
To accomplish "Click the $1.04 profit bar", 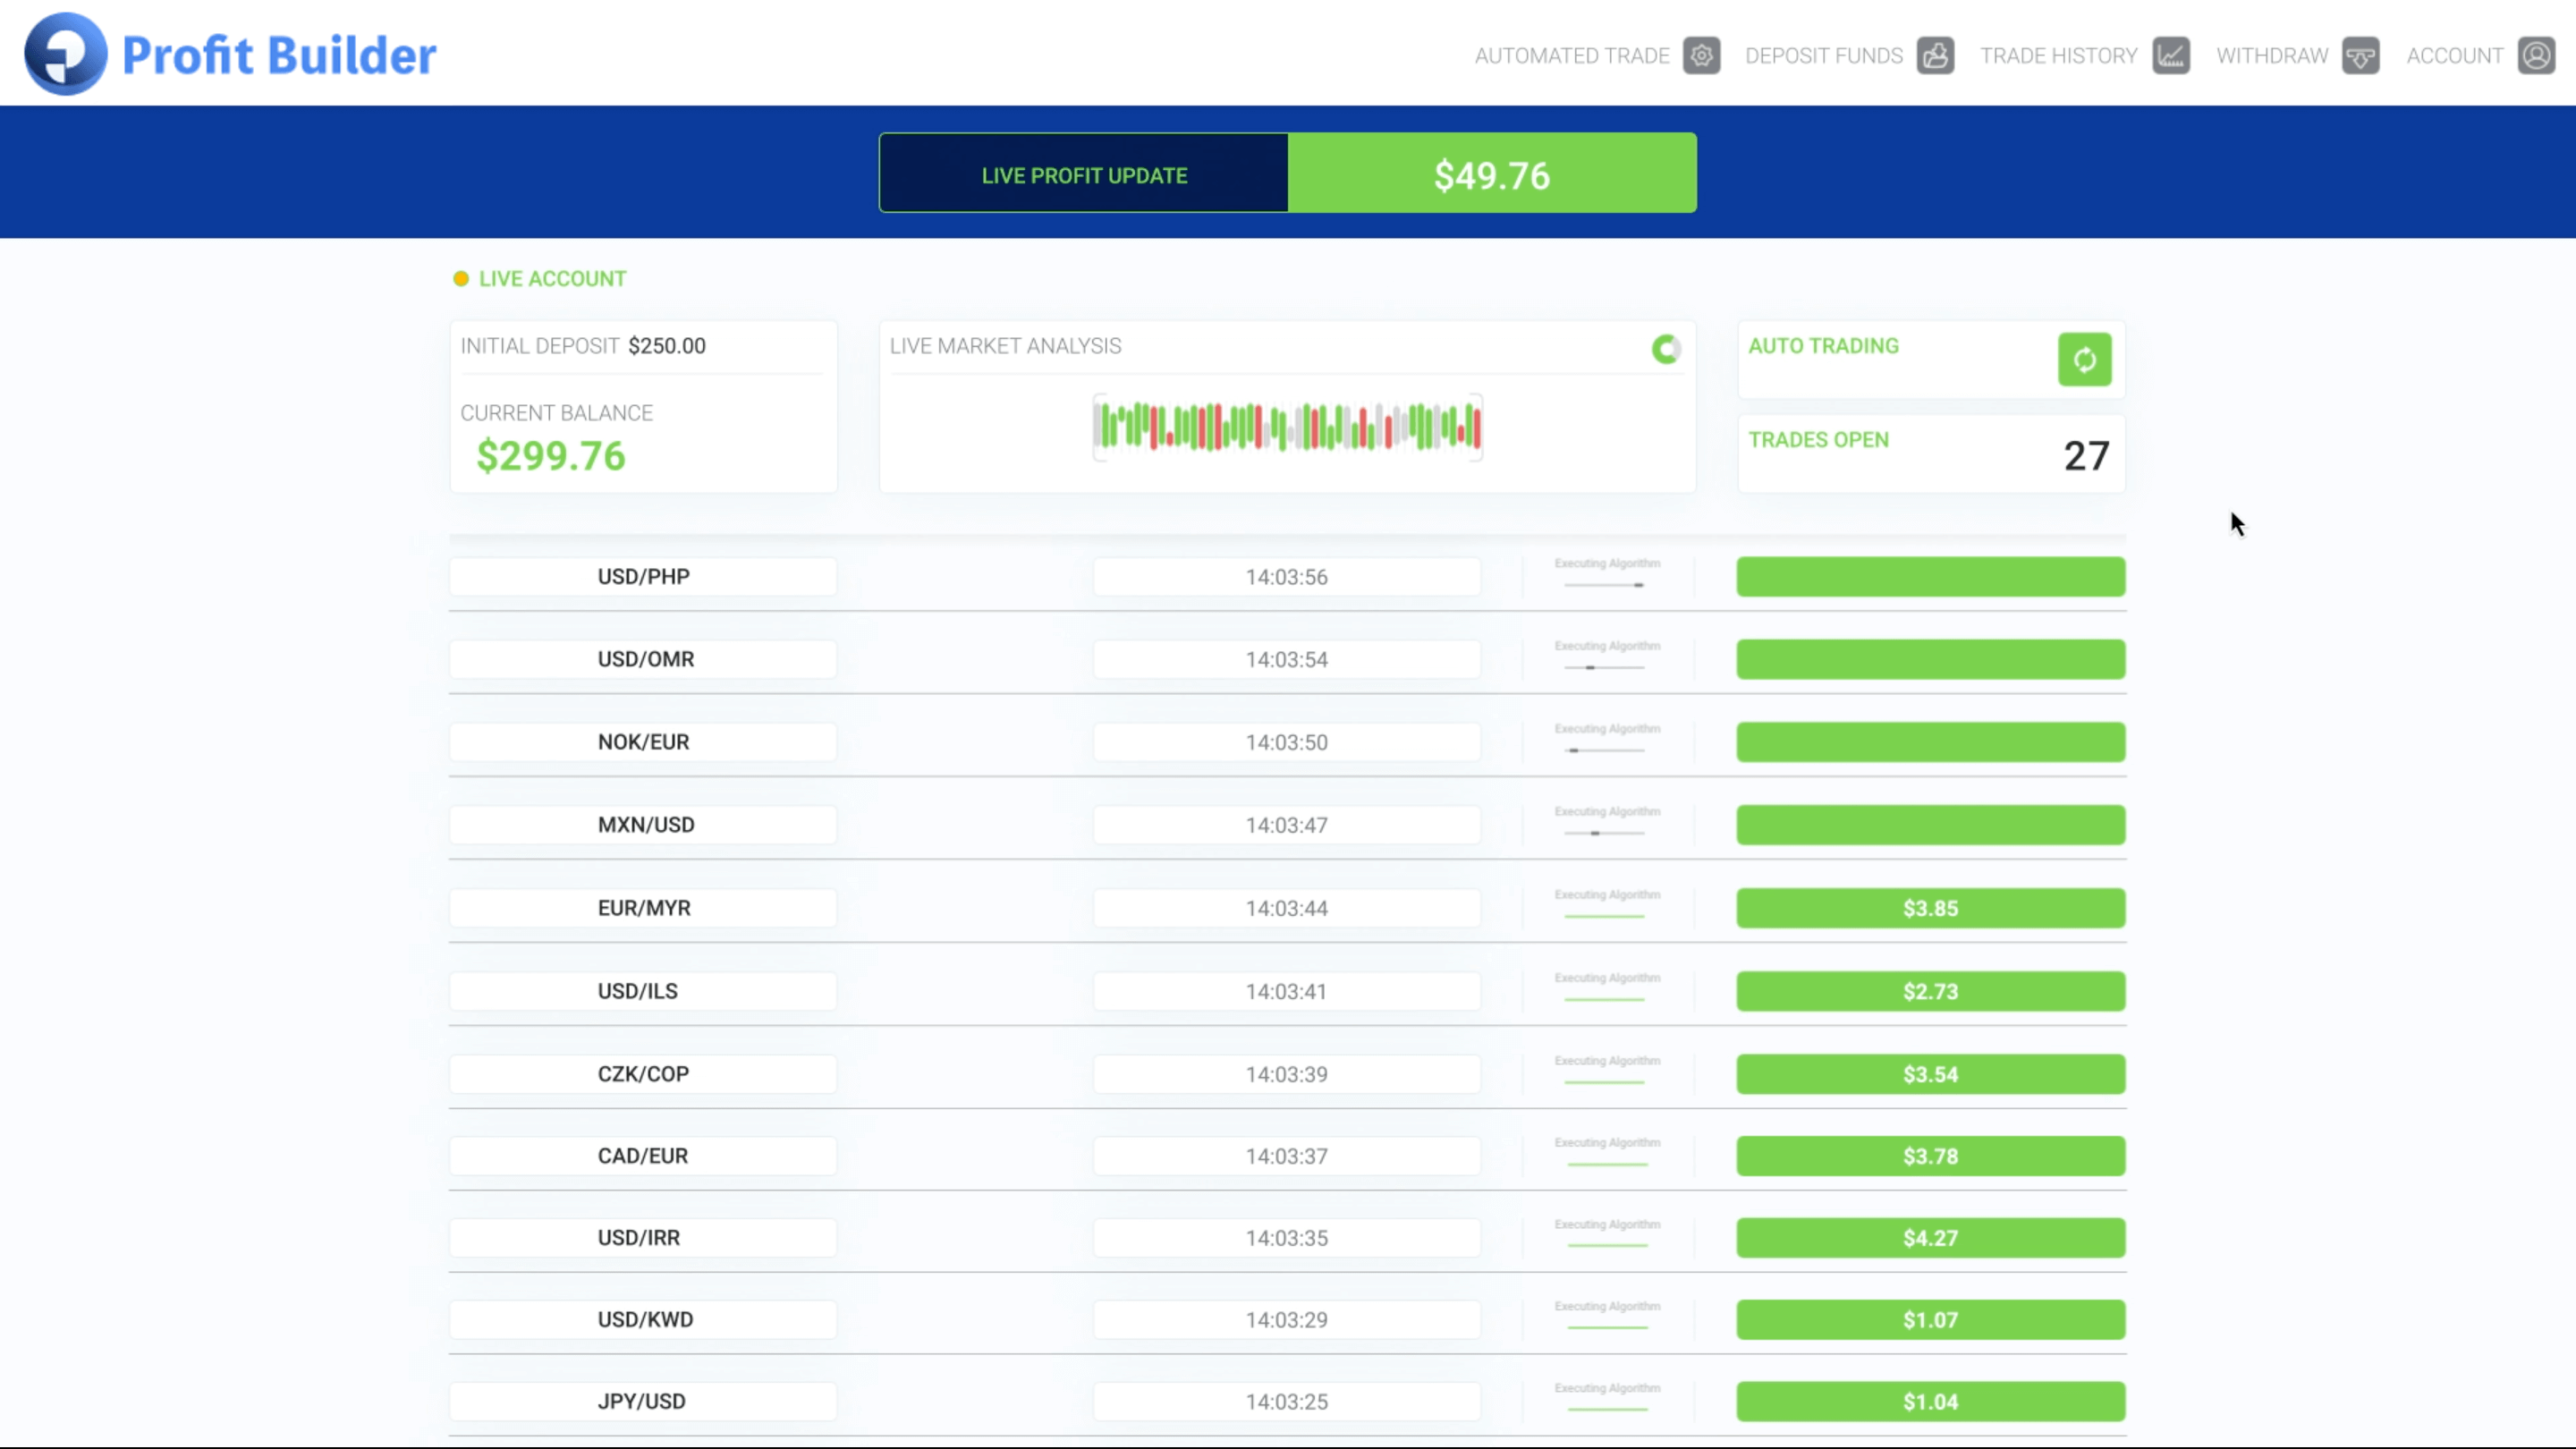I will pos(1931,1403).
